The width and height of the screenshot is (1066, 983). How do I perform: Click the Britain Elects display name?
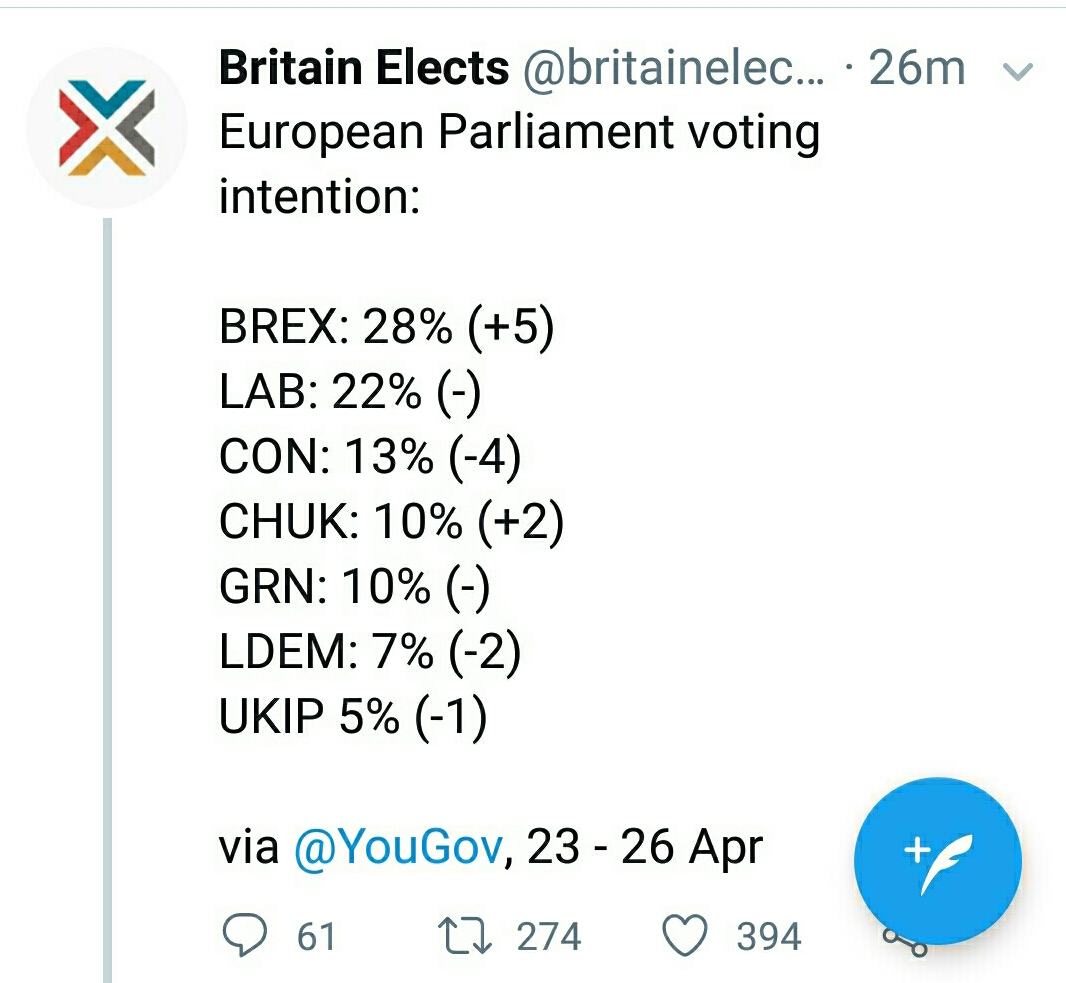point(364,69)
